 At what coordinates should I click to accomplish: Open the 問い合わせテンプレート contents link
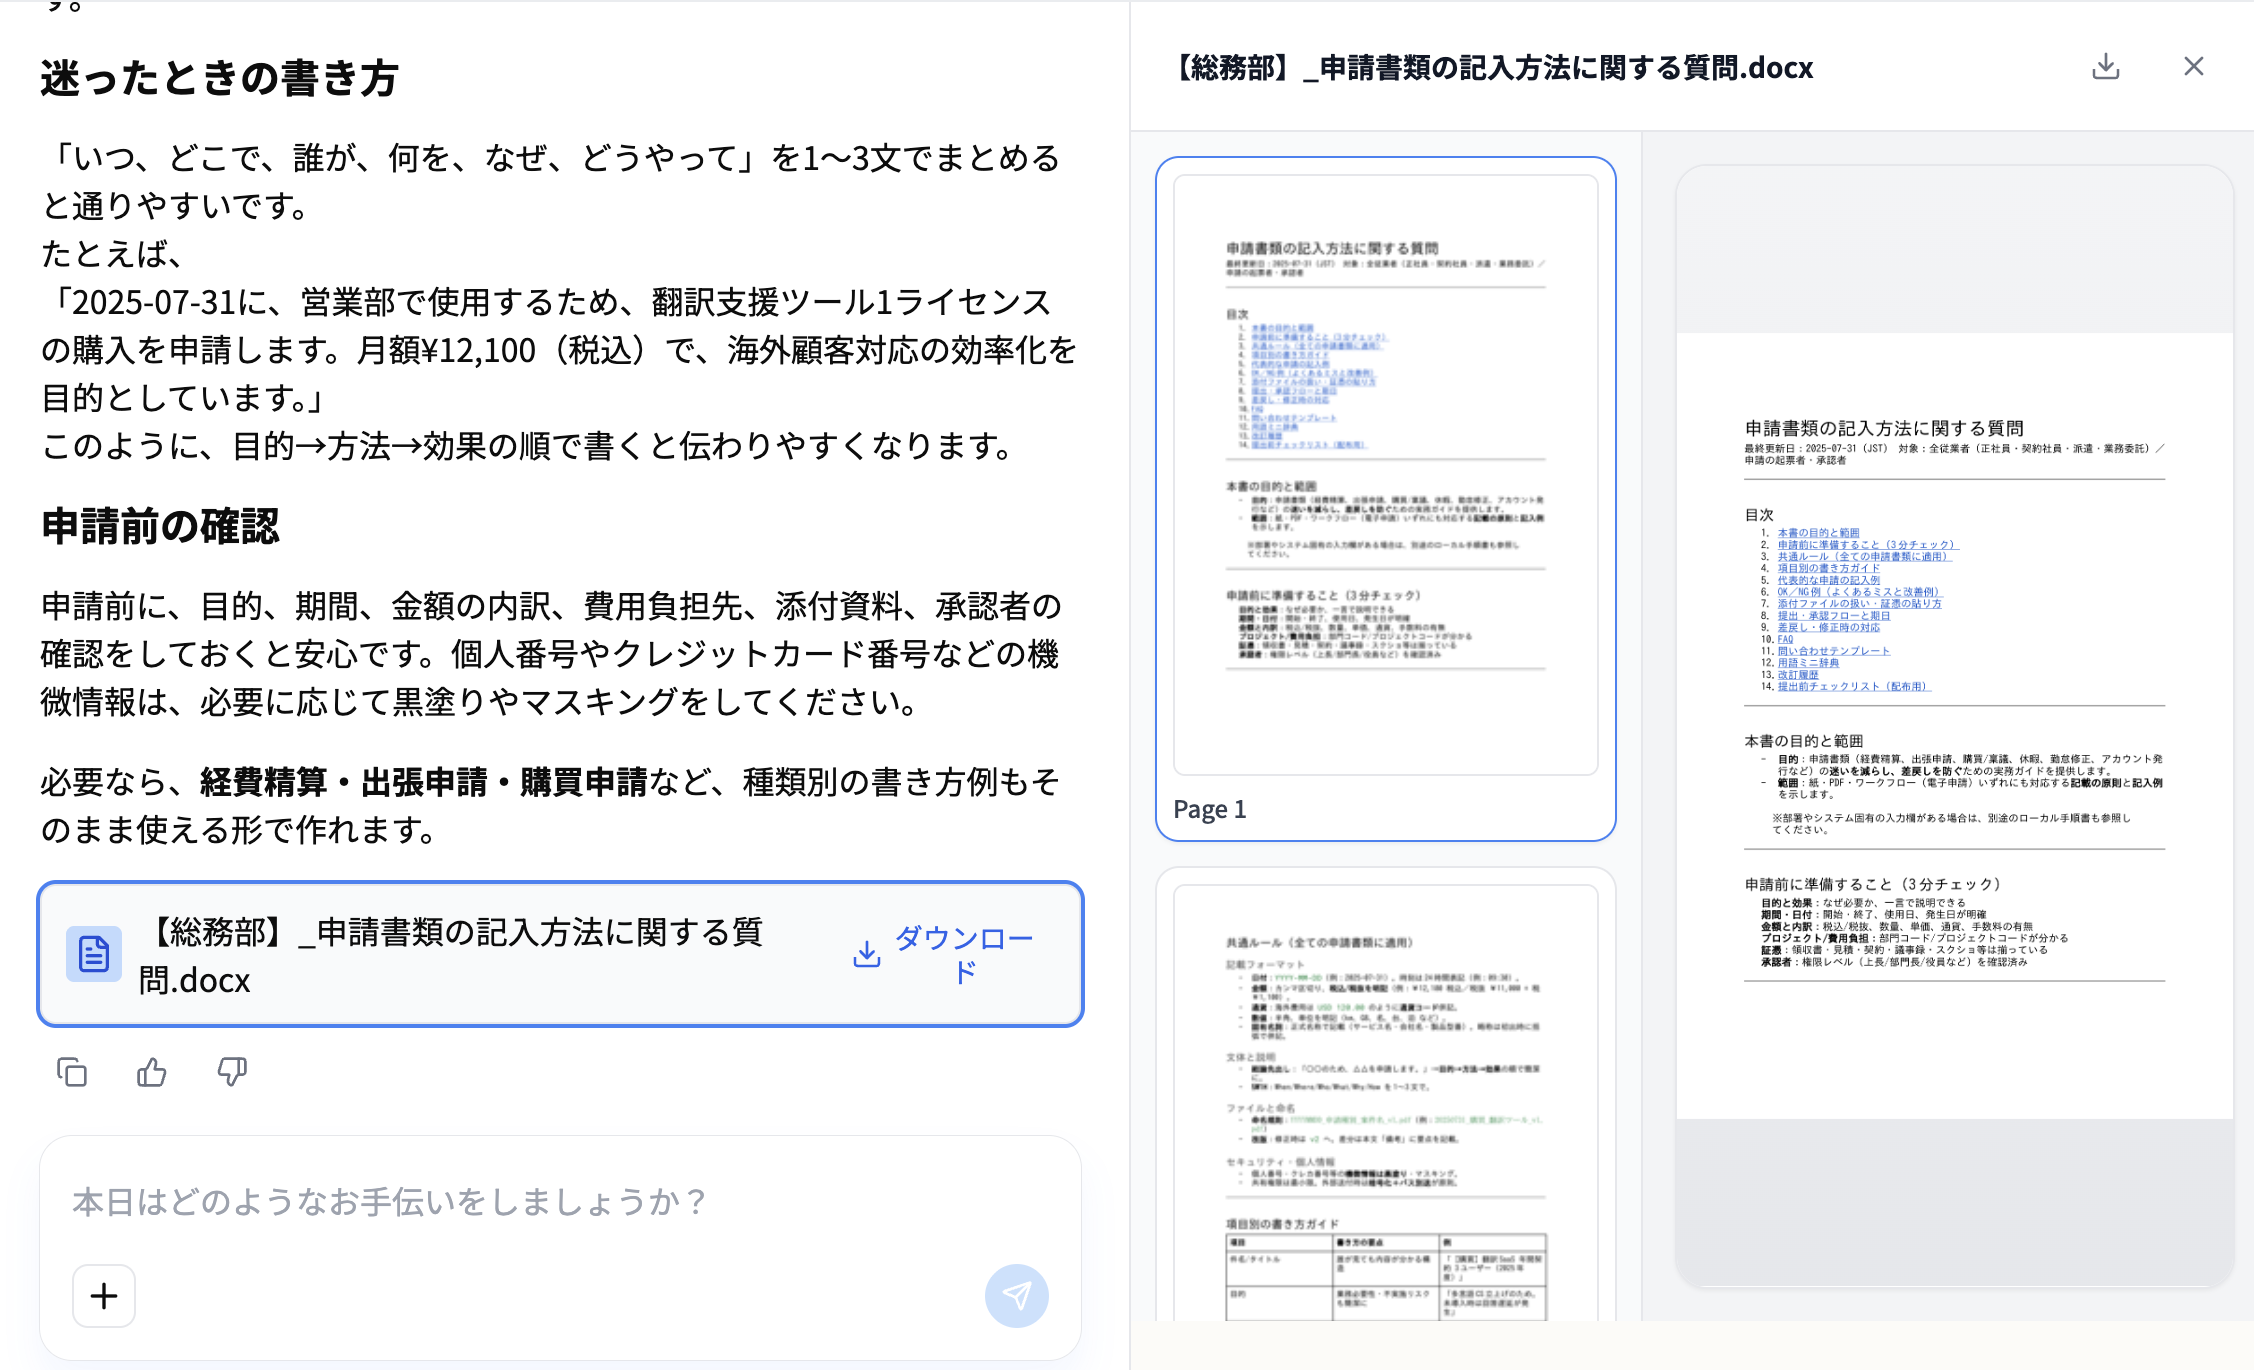[x=1833, y=651]
